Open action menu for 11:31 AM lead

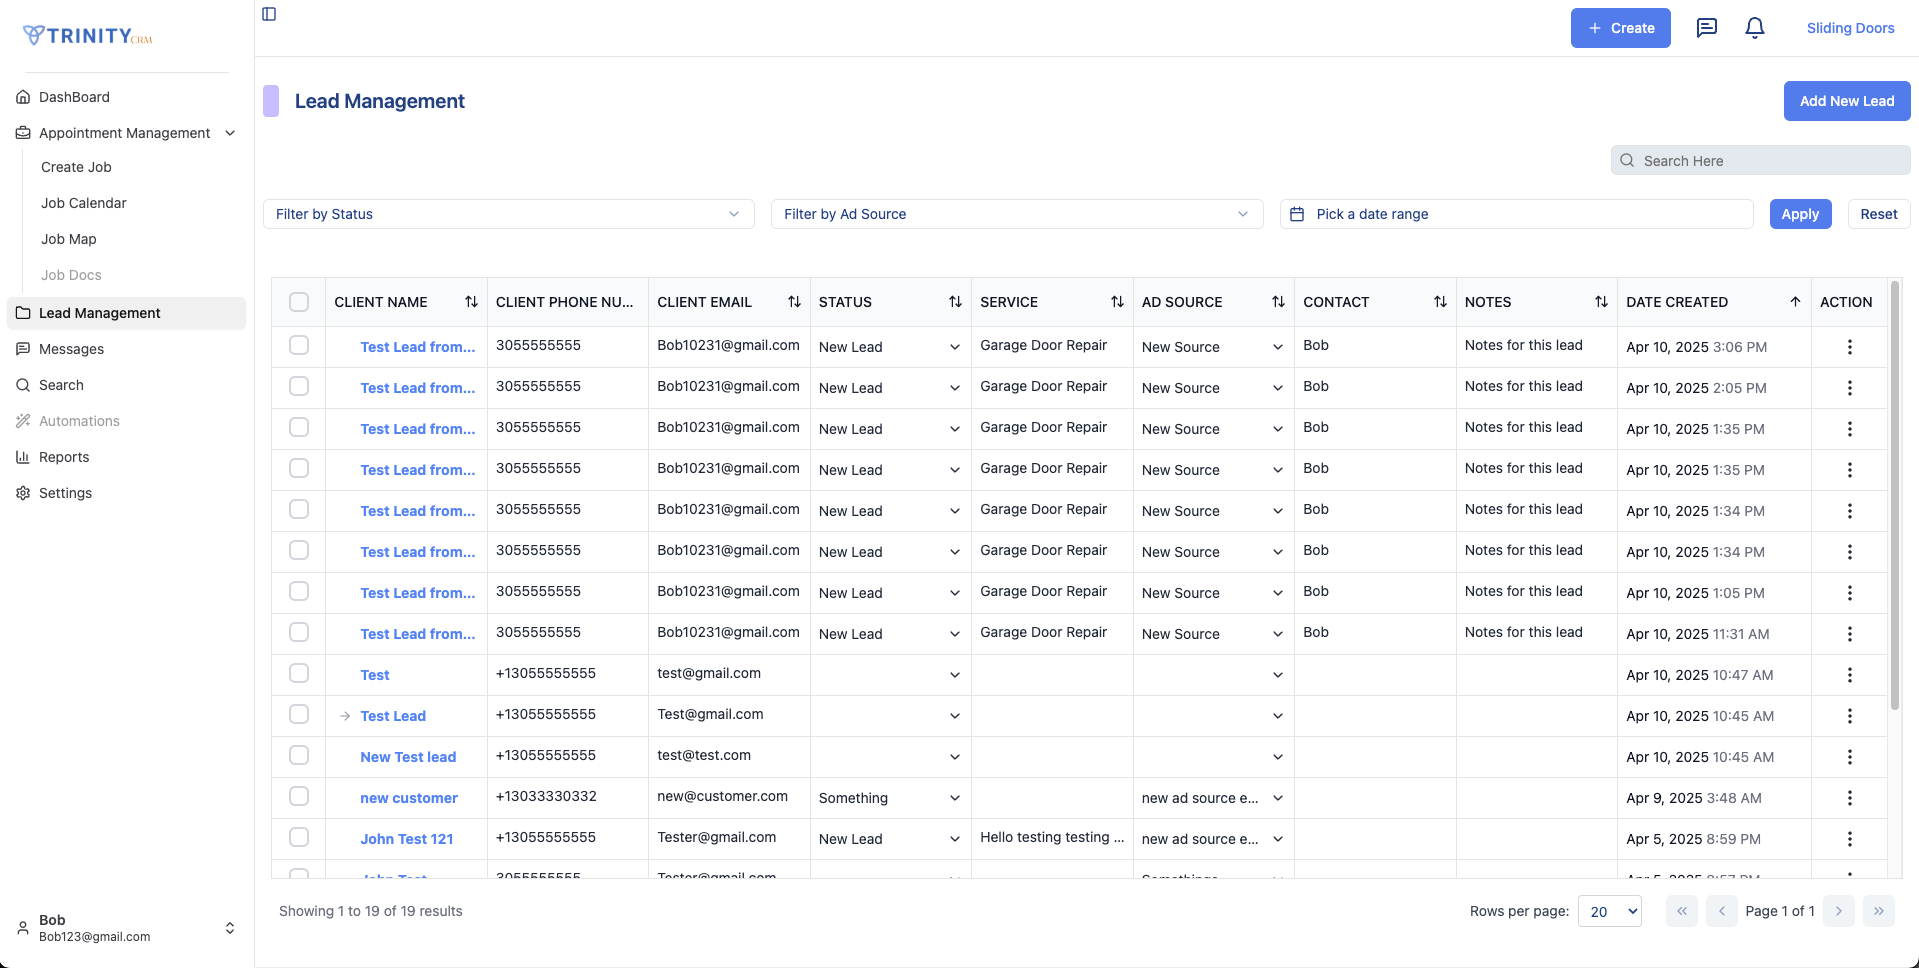click(1849, 634)
